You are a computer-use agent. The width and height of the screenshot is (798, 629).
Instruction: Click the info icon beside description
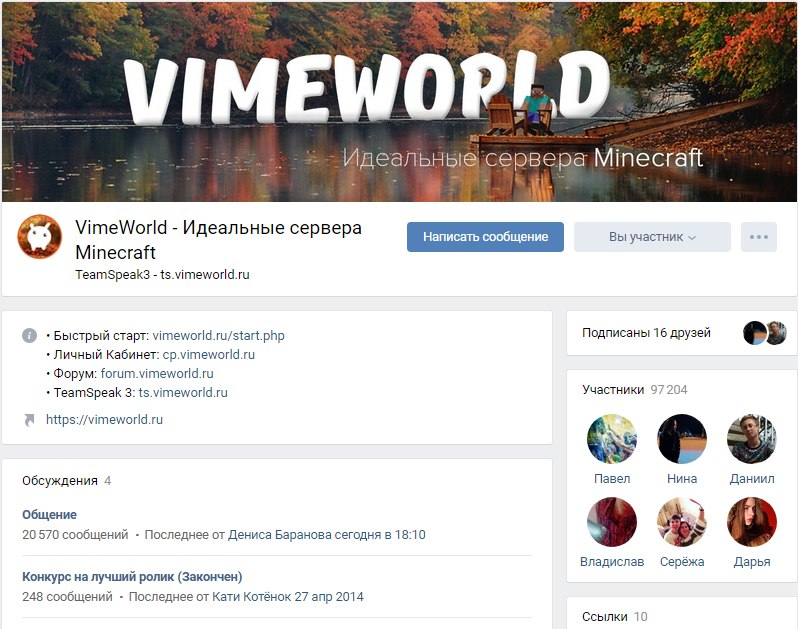(30, 335)
